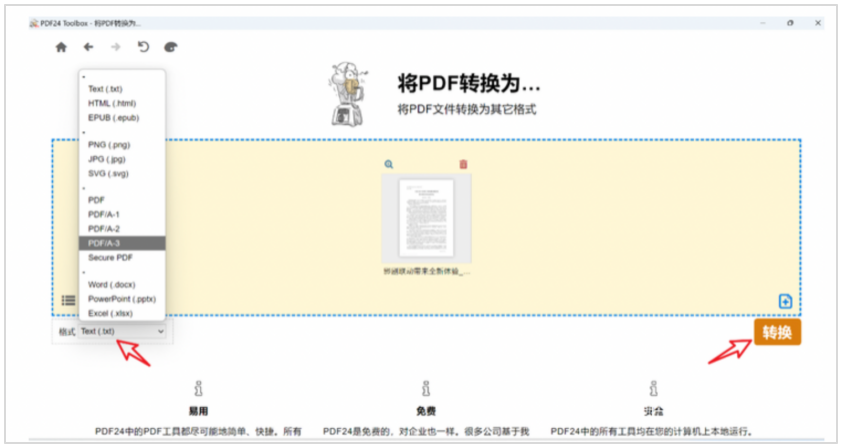Maximize the PDF24 Toolbox window

pos(790,23)
